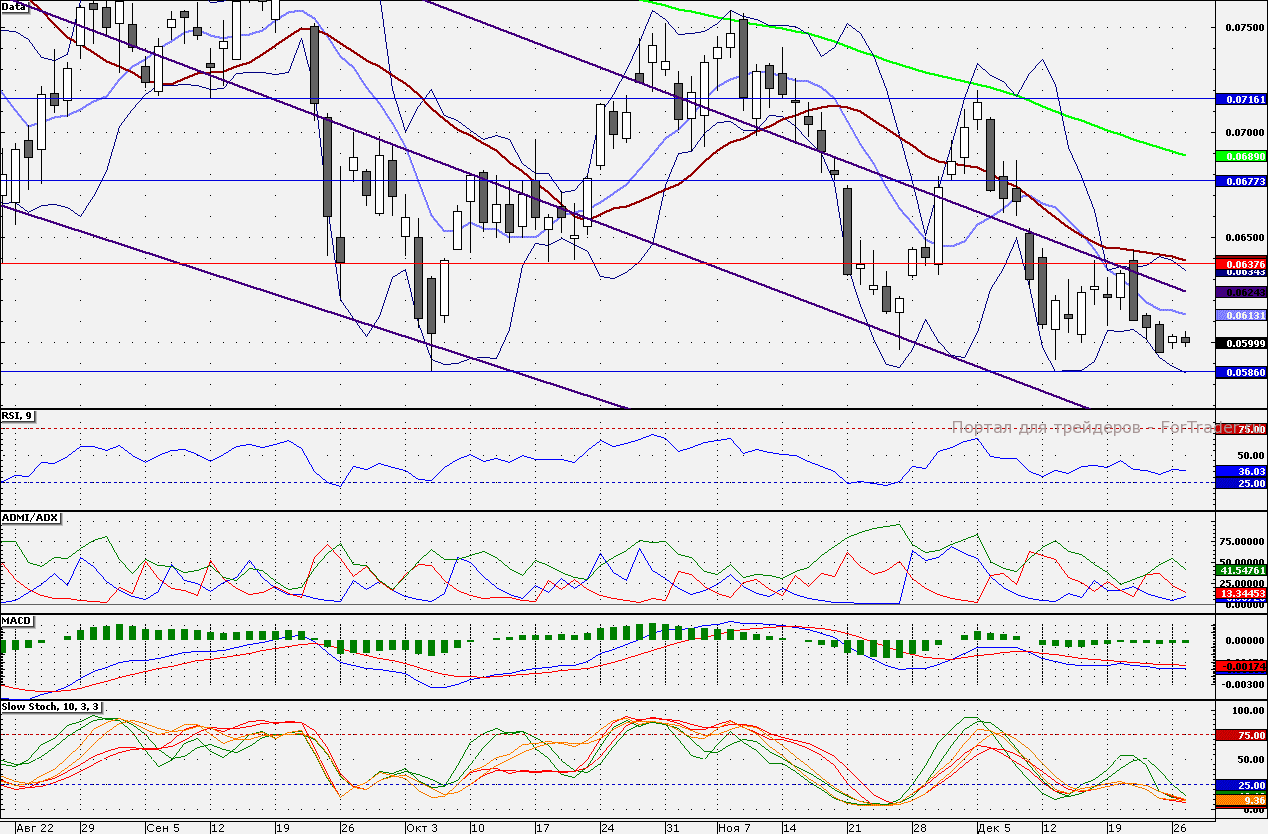Click the 'Авг 22' date on time axis
This screenshot has width=1268, height=834.
tap(32, 828)
